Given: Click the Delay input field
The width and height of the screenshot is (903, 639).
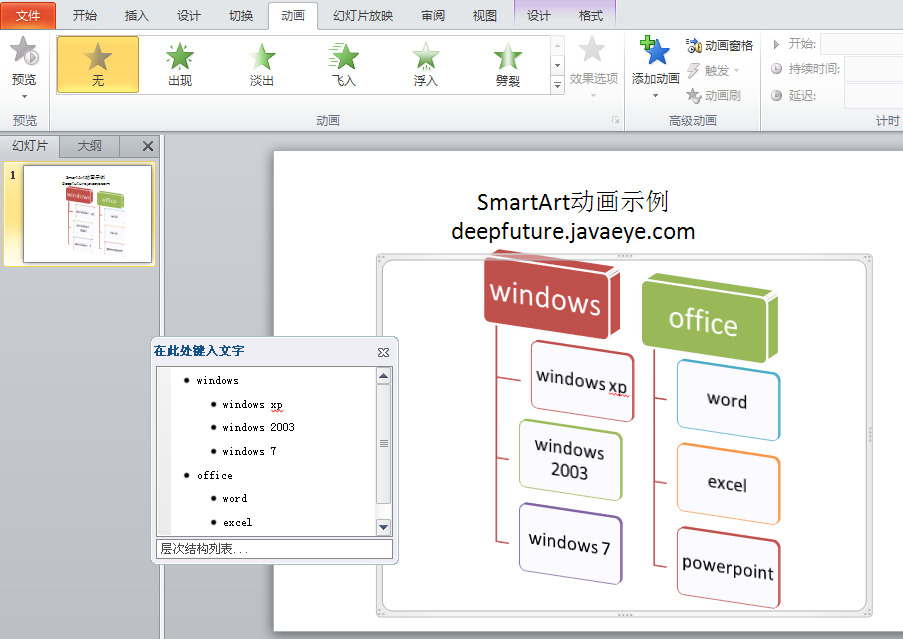Looking at the screenshot, I should pyautogui.click(x=874, y=96).
